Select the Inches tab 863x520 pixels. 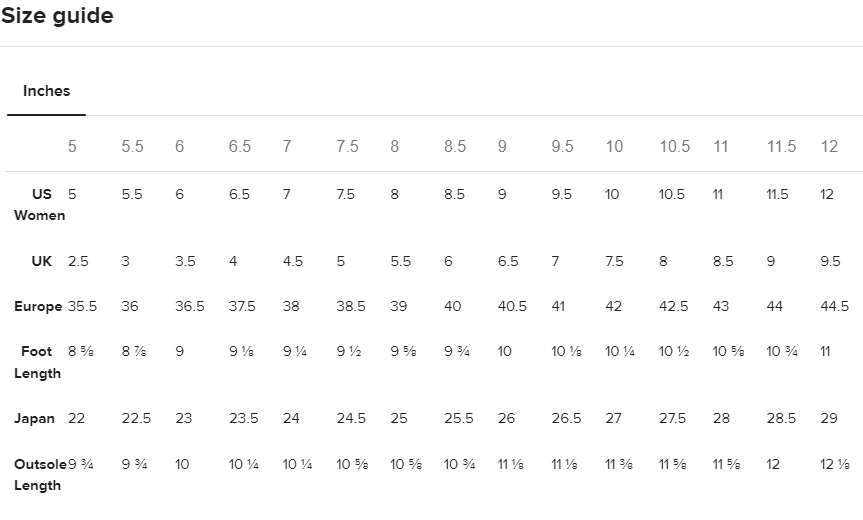[46, 91]
